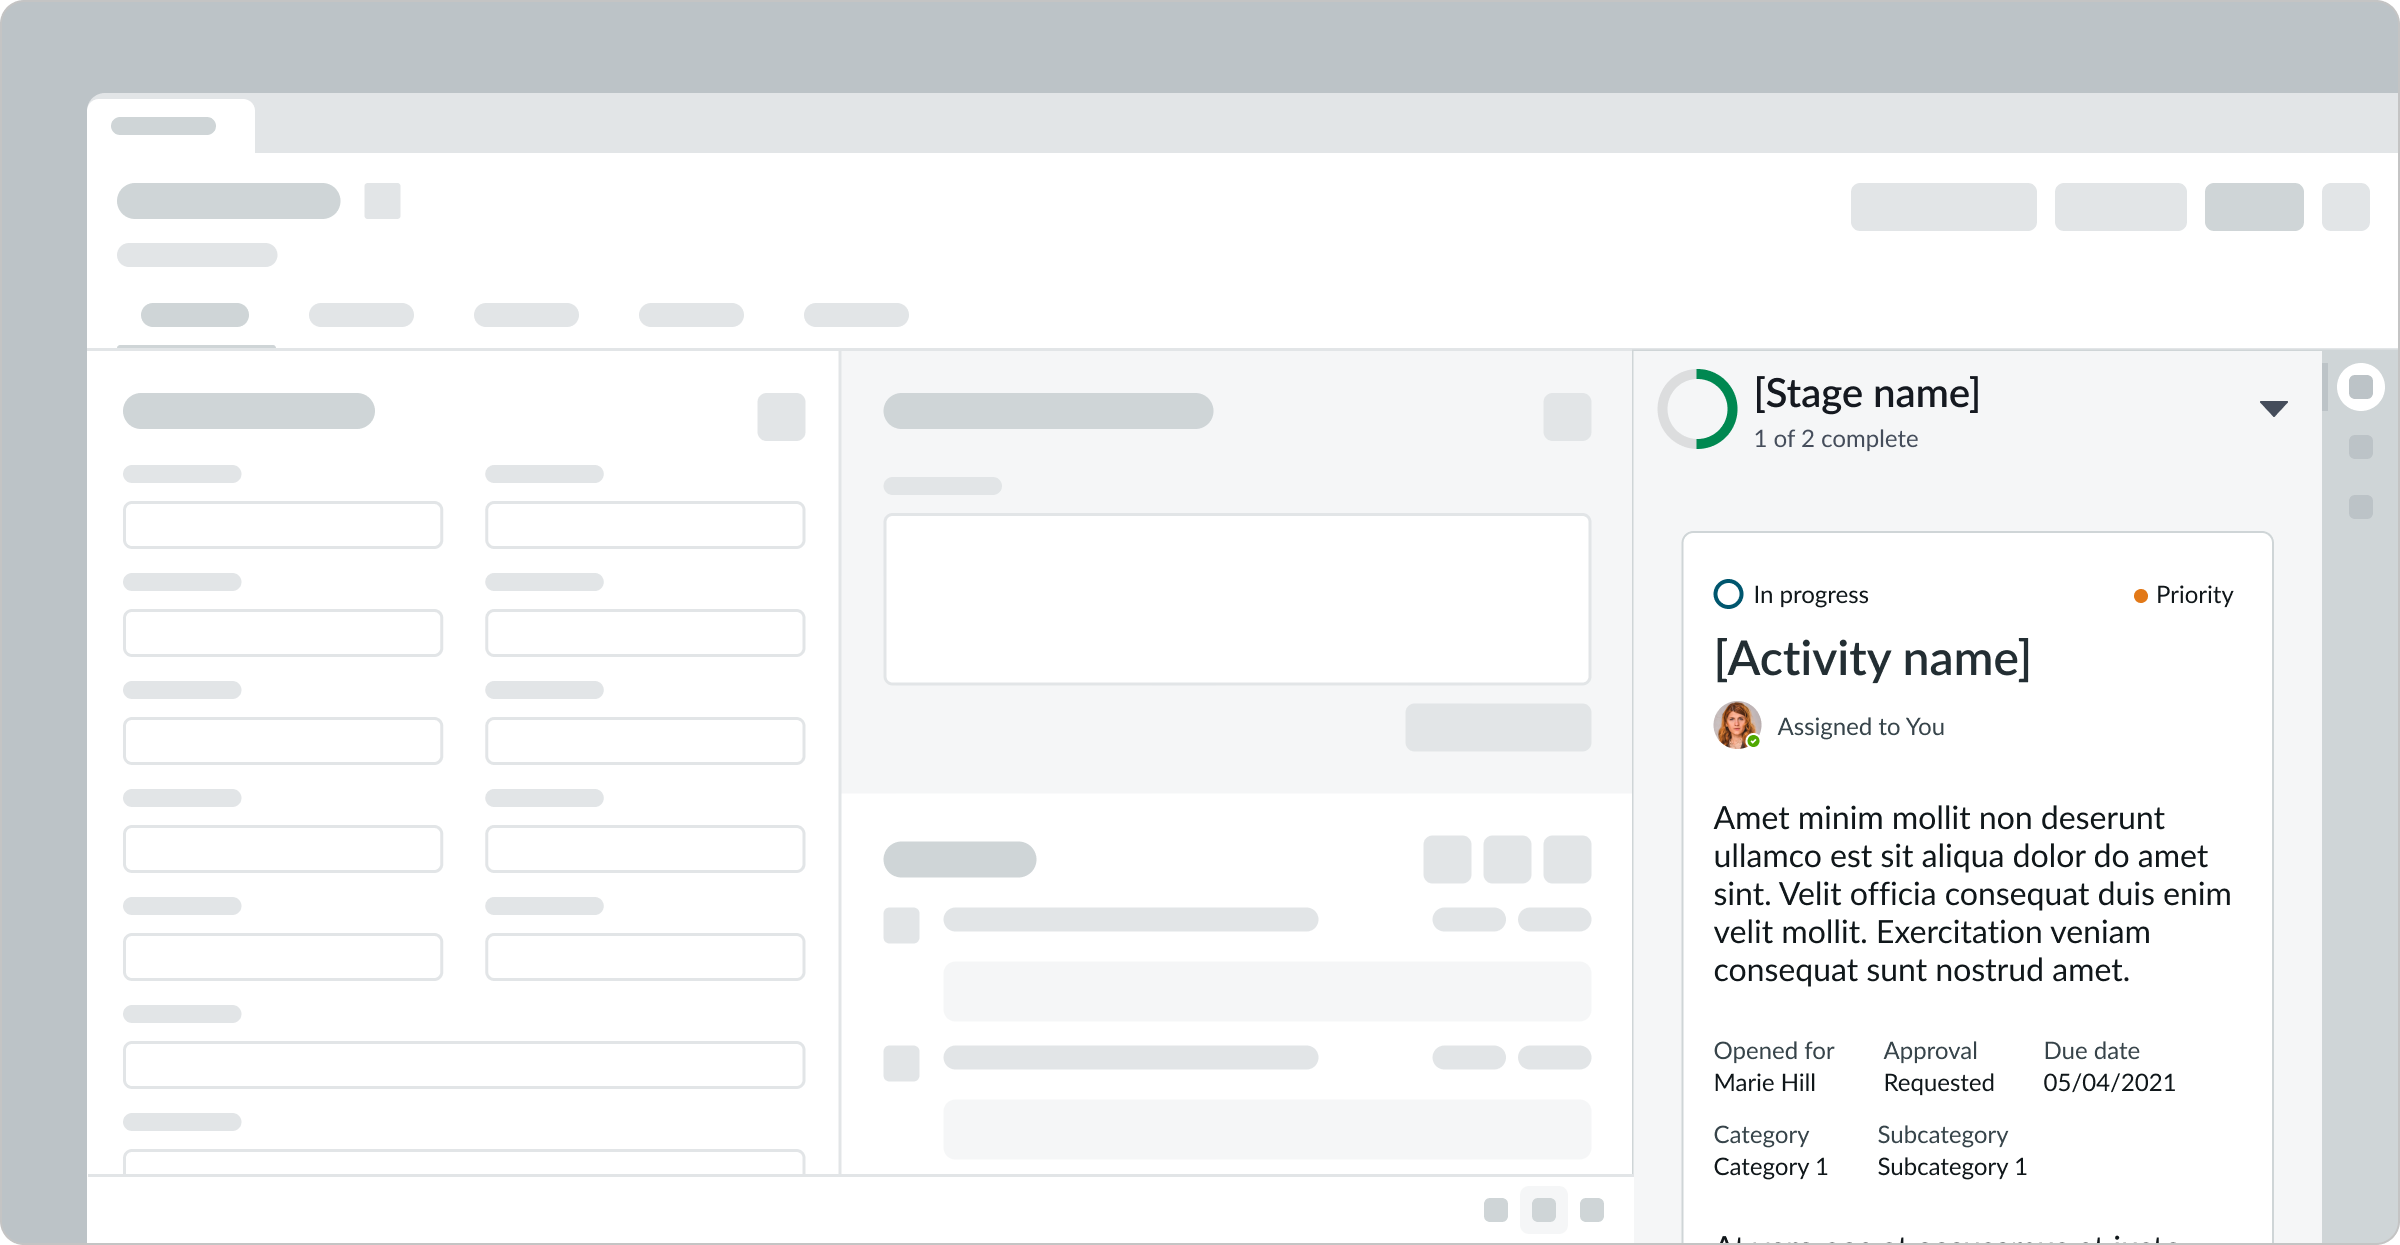Collapse the Stage name dropdown arrow
2400x1245 pixels.
point(2273,408)
